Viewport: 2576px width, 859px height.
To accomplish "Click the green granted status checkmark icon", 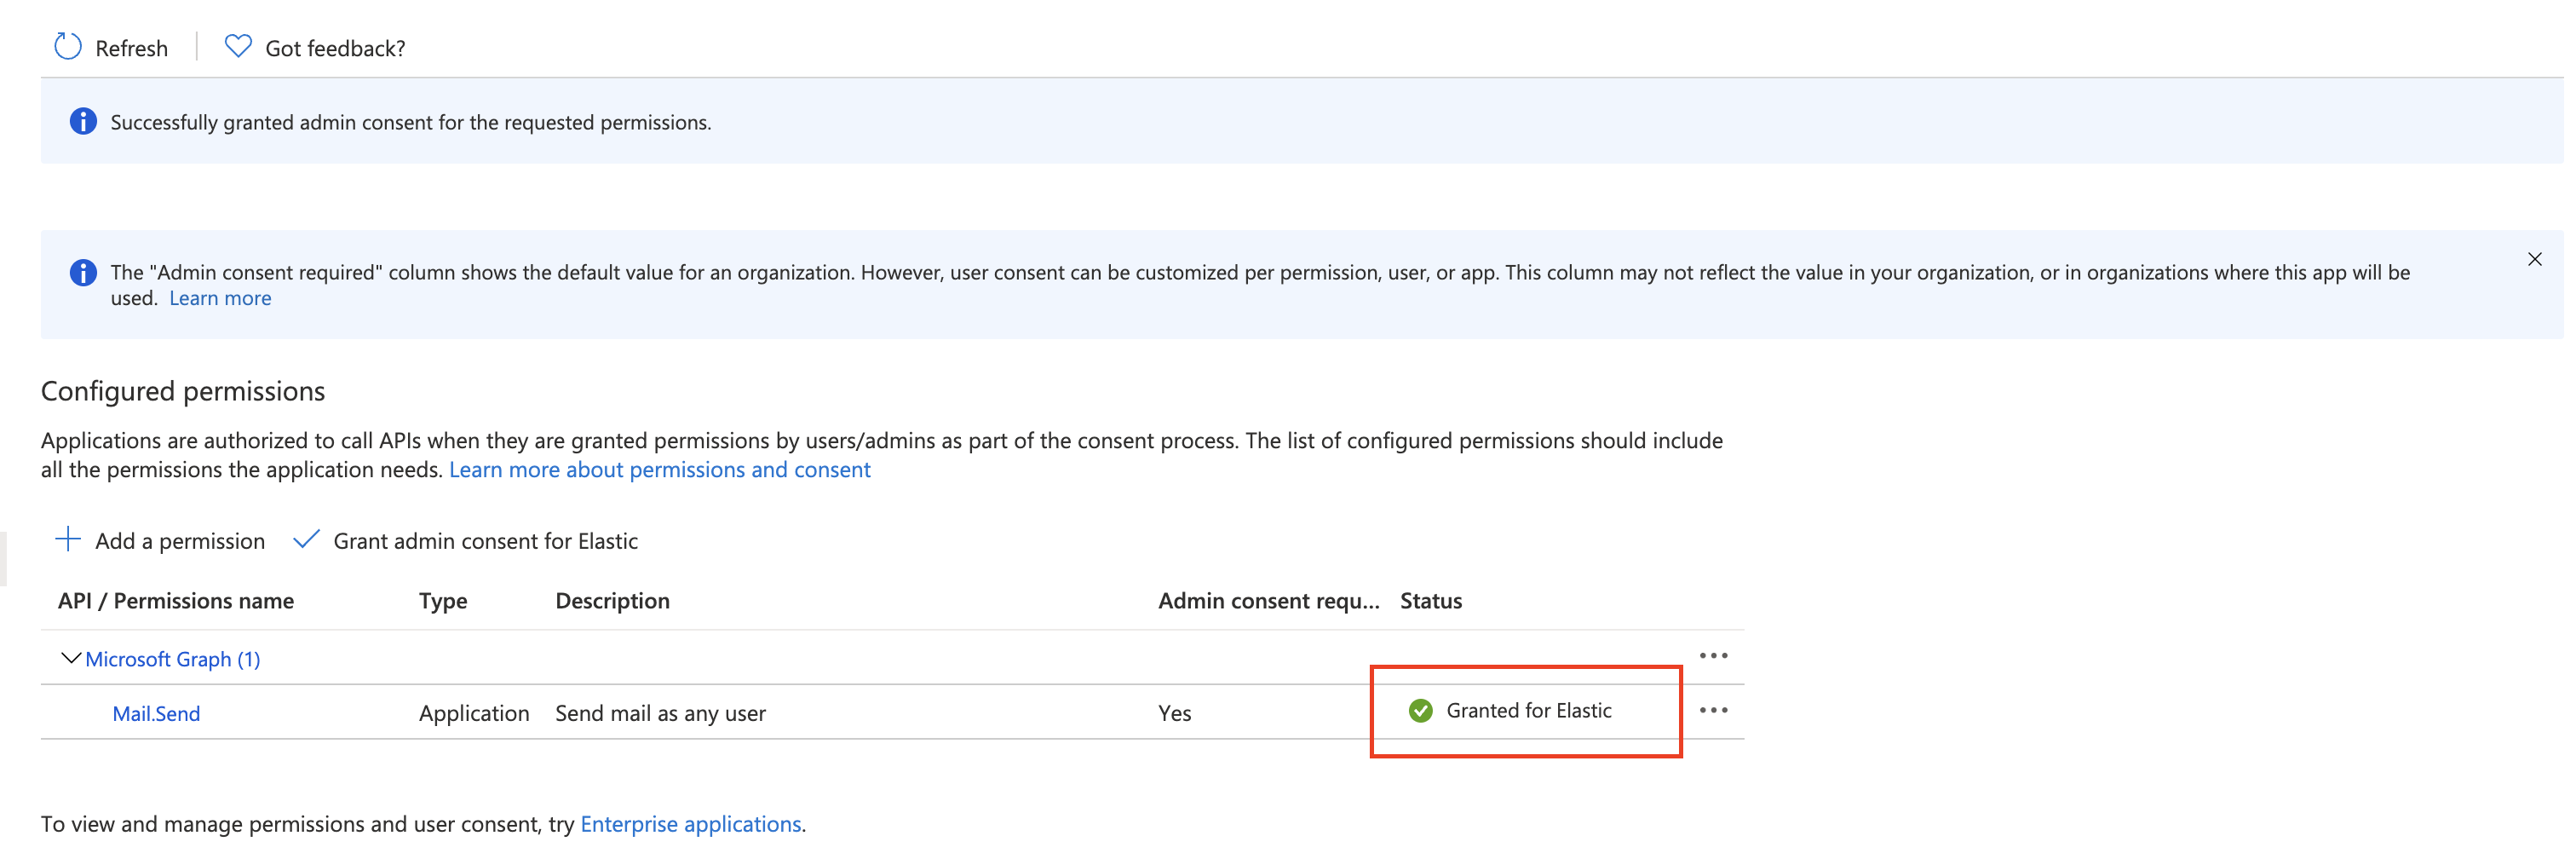I will [x=1420, y=711].
